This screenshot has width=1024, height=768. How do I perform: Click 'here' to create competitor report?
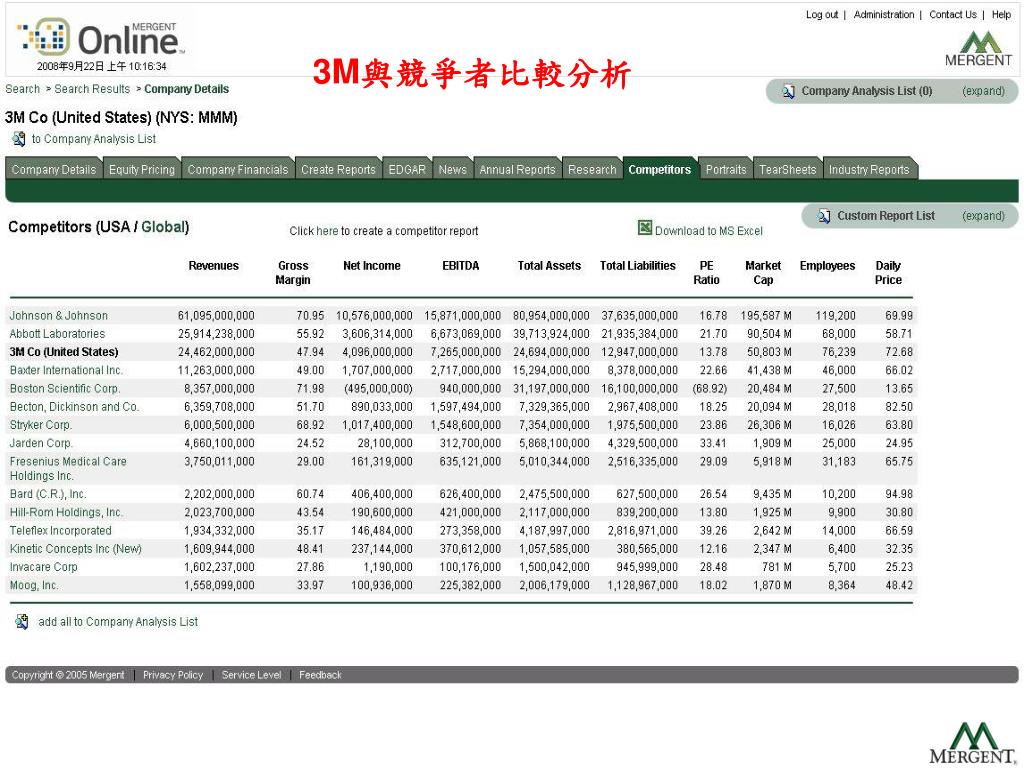(328, 231)
